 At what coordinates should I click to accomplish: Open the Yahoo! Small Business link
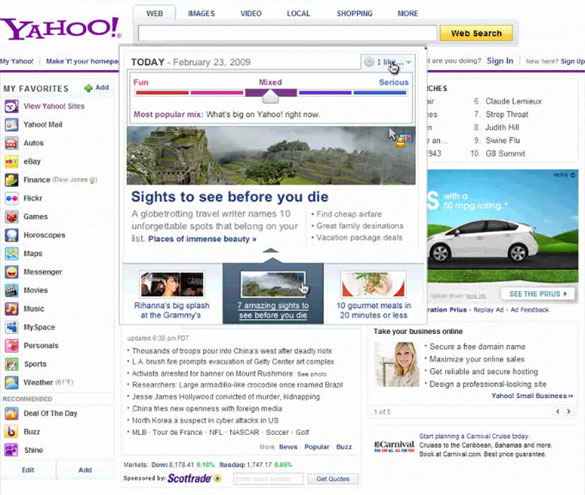[x=532, y=396]
